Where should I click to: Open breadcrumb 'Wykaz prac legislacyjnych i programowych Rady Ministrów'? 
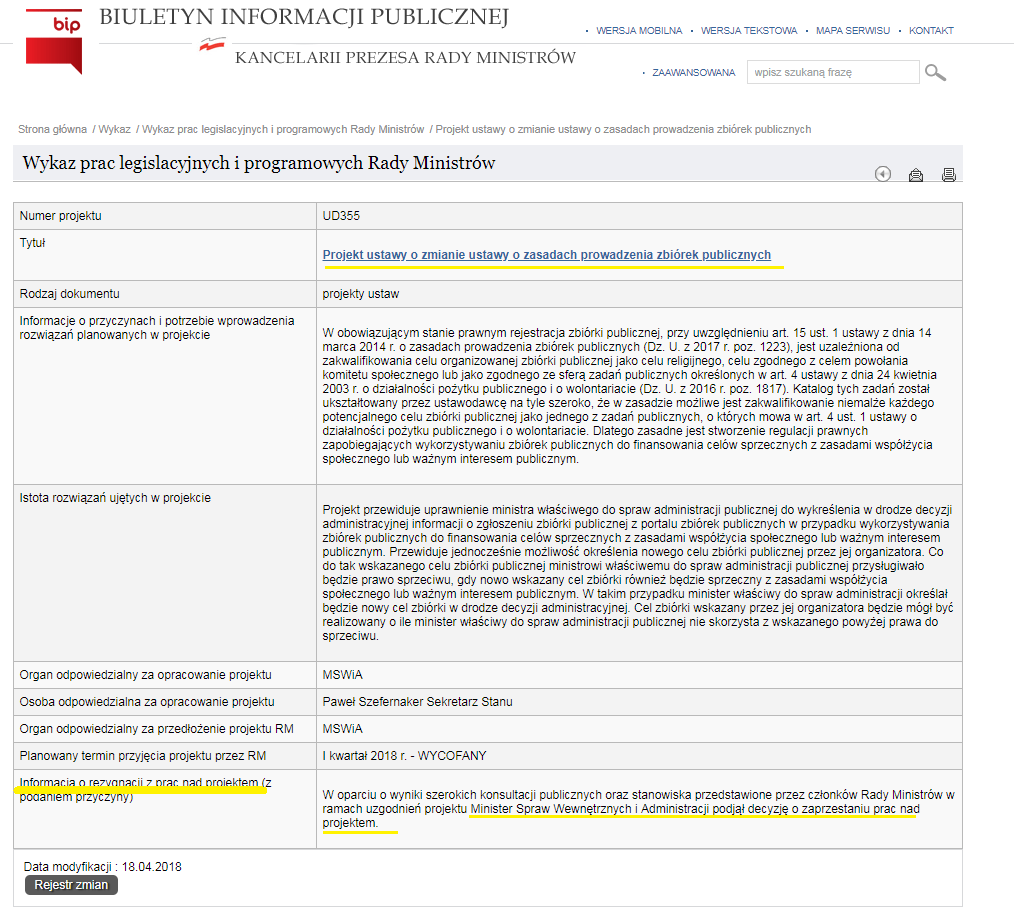(283, 129)
